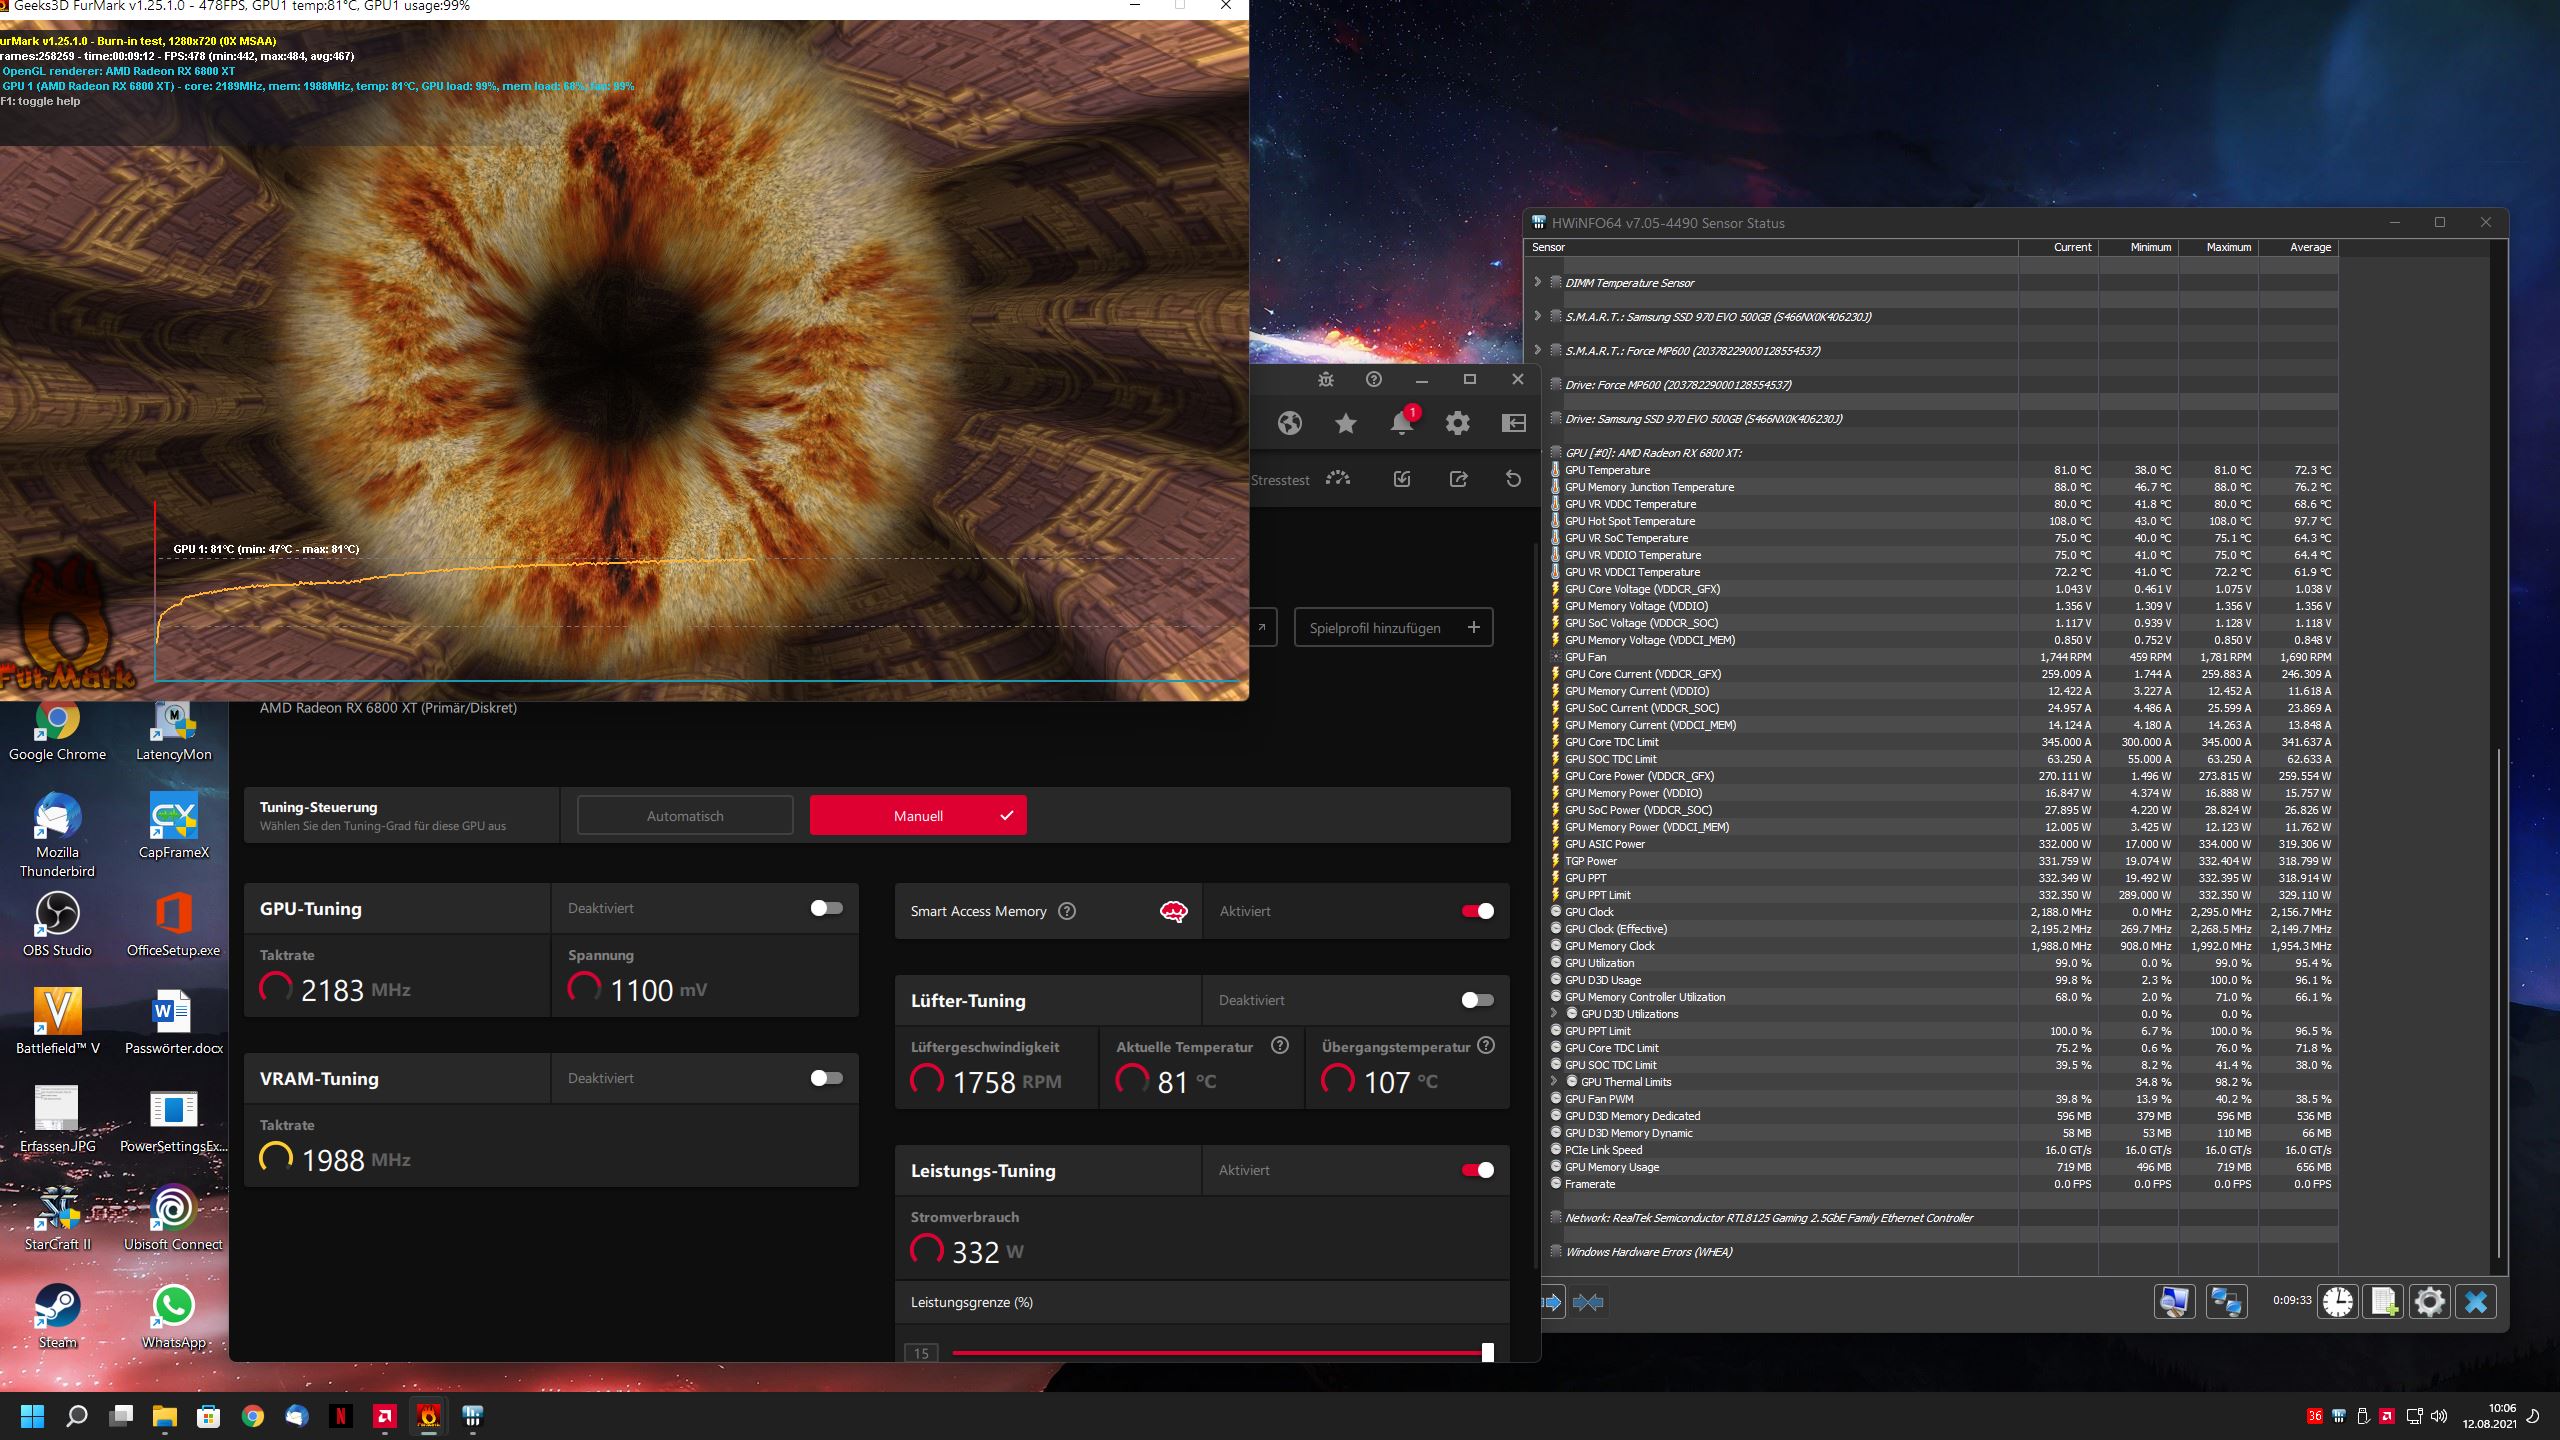Select the Automatisch tuning option
The height and width of the screenshot is (1440, 2560).
tap(685, 816)
